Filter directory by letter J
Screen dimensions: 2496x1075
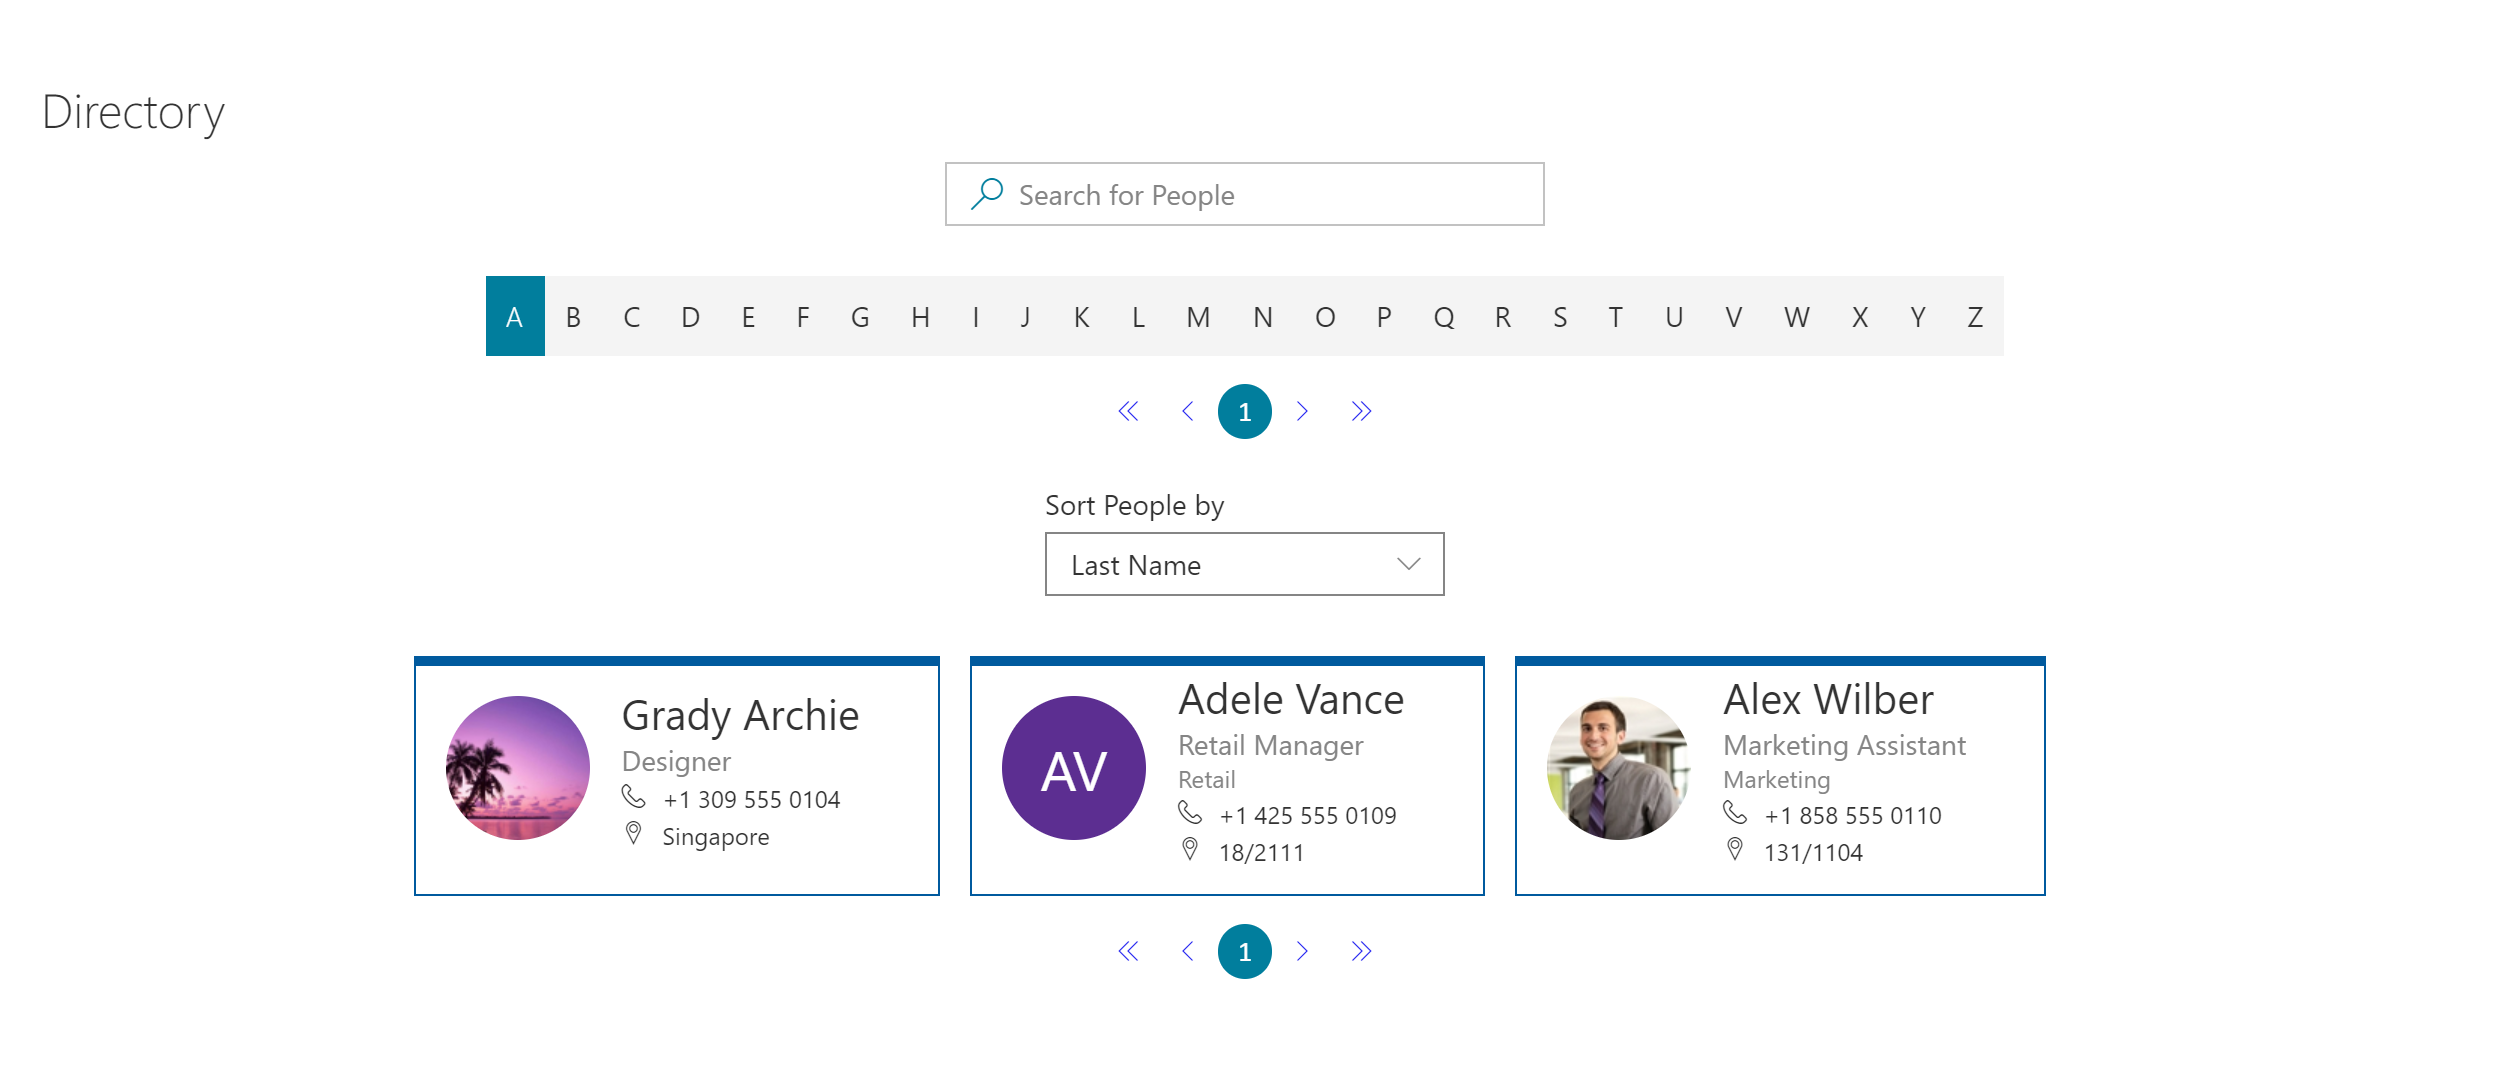point(1025,316)
